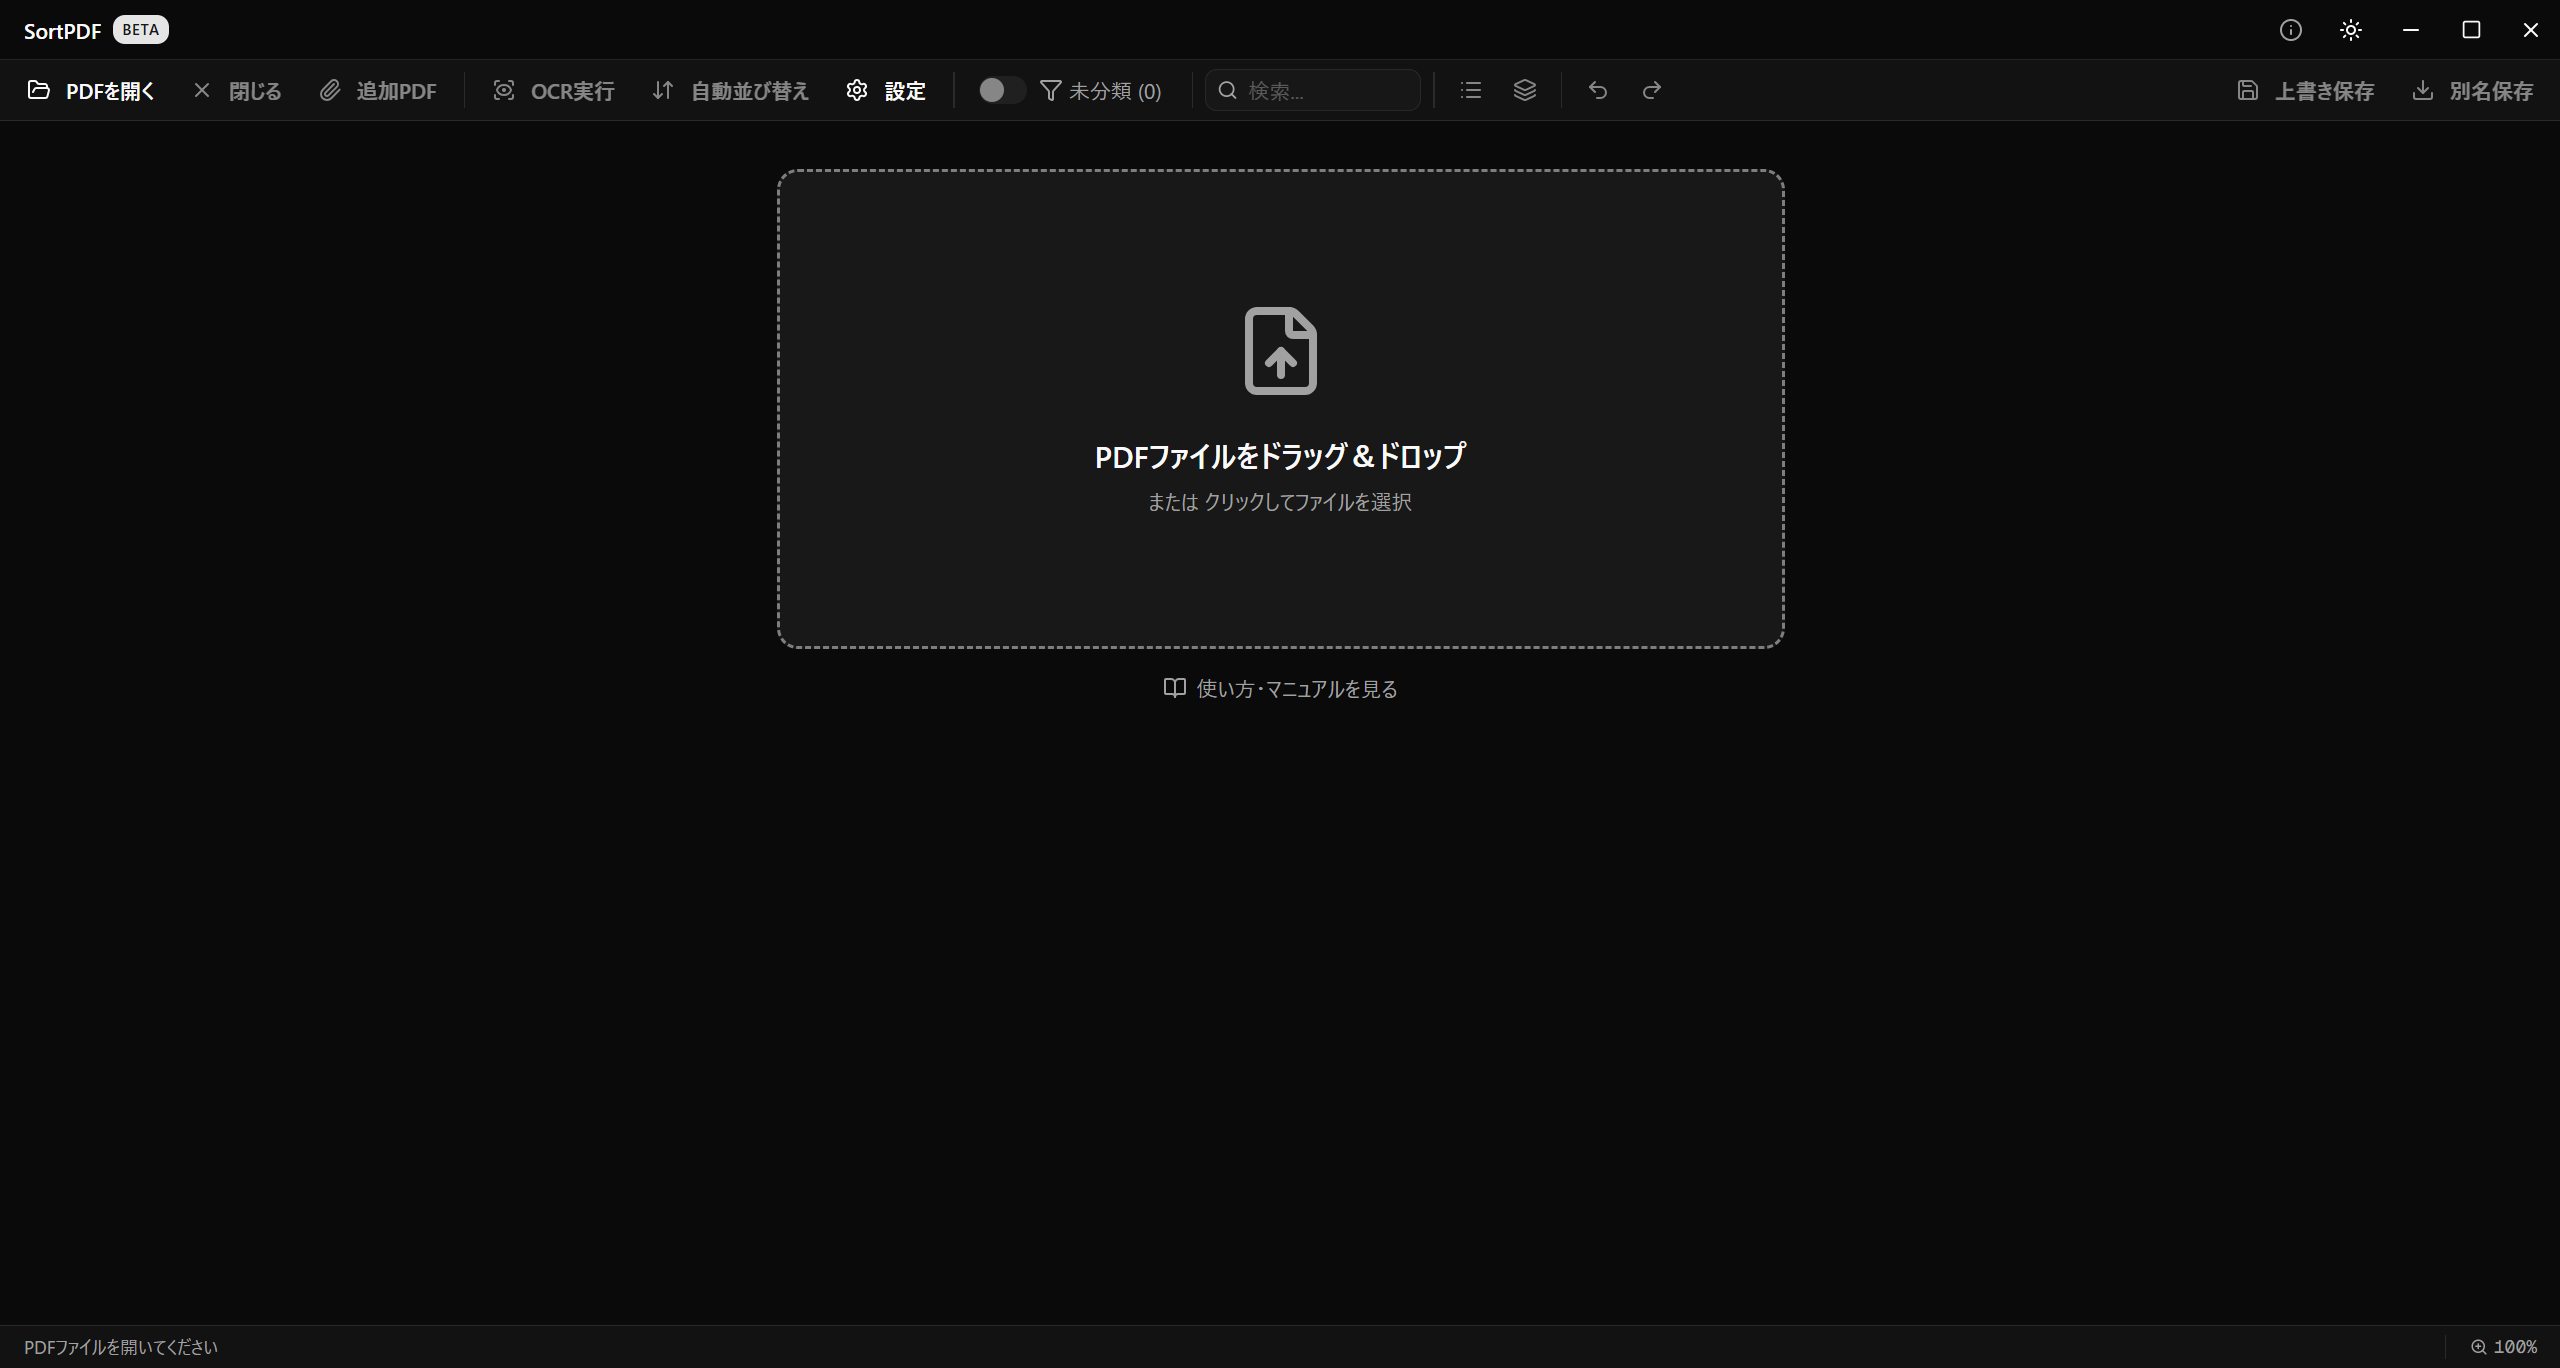
Task: Save with 上書き保存
Action: pos(2306,90)
